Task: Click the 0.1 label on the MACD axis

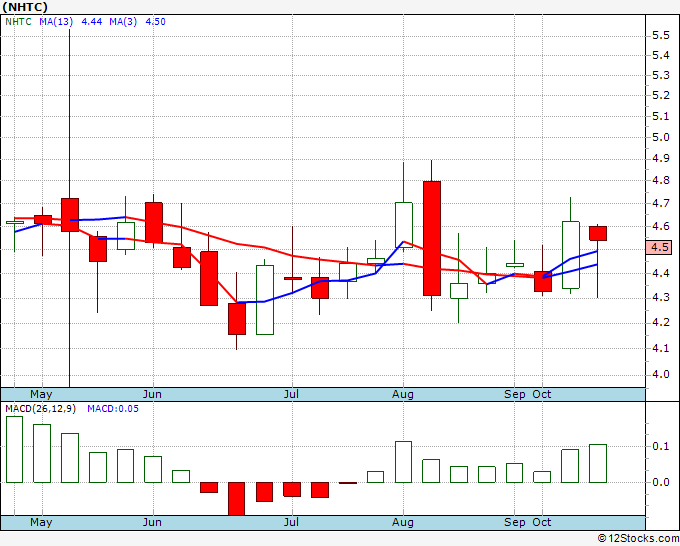Action: pos(660,446)
